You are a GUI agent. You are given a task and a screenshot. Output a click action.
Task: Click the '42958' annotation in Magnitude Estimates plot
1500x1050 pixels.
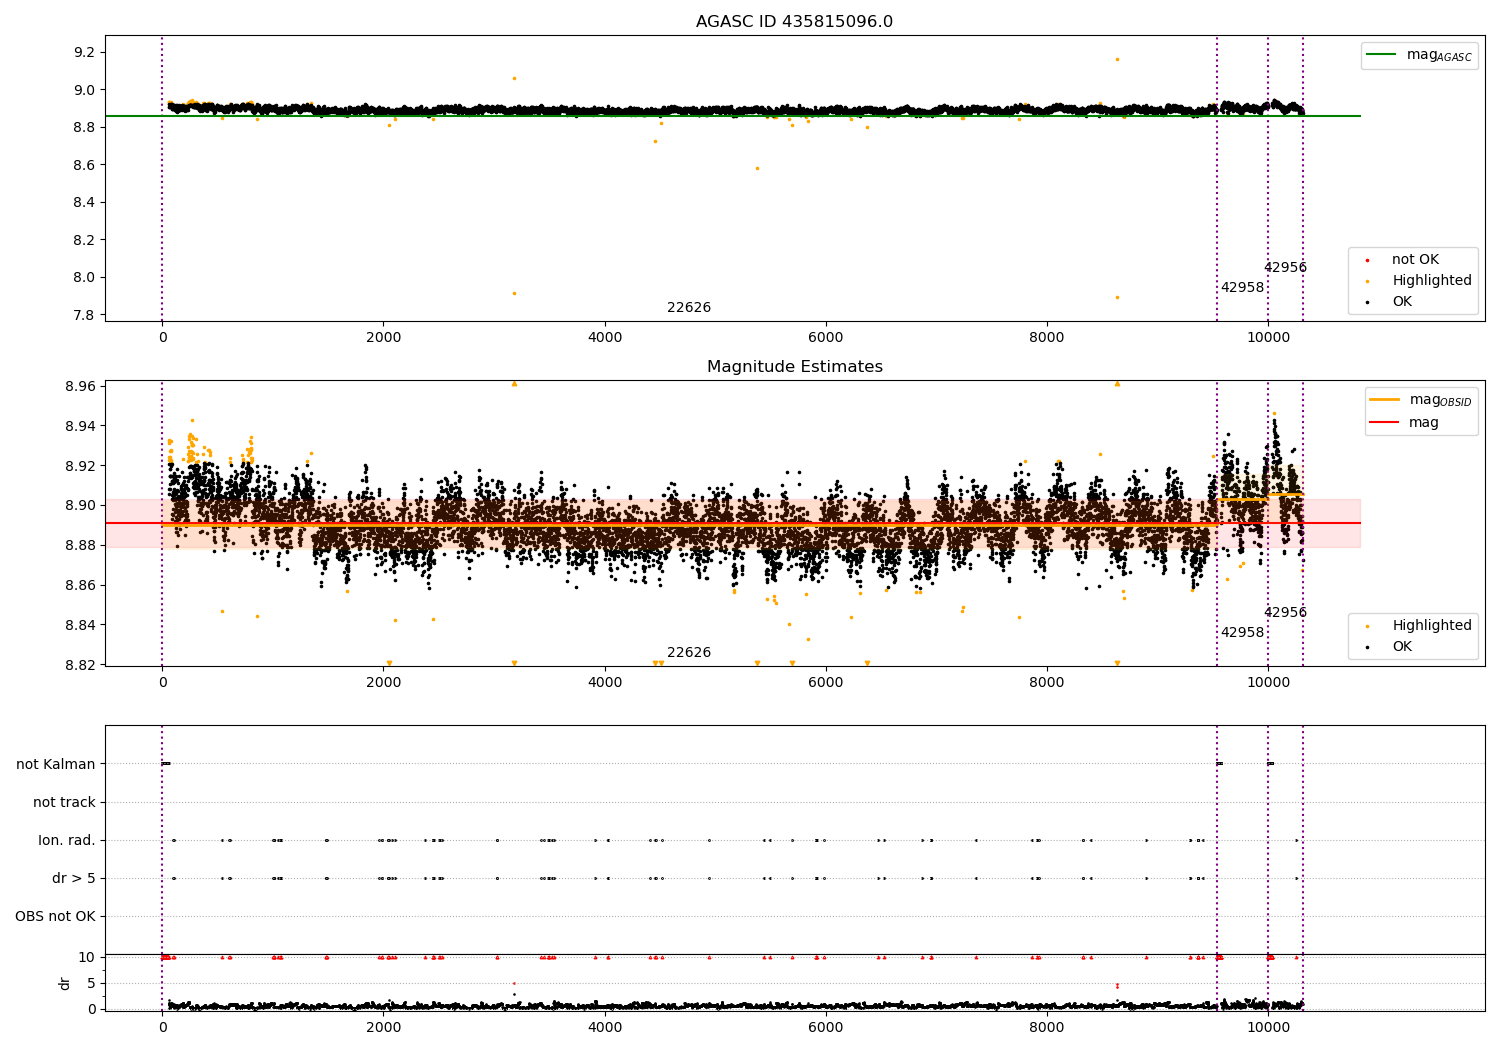(1242, 633)
